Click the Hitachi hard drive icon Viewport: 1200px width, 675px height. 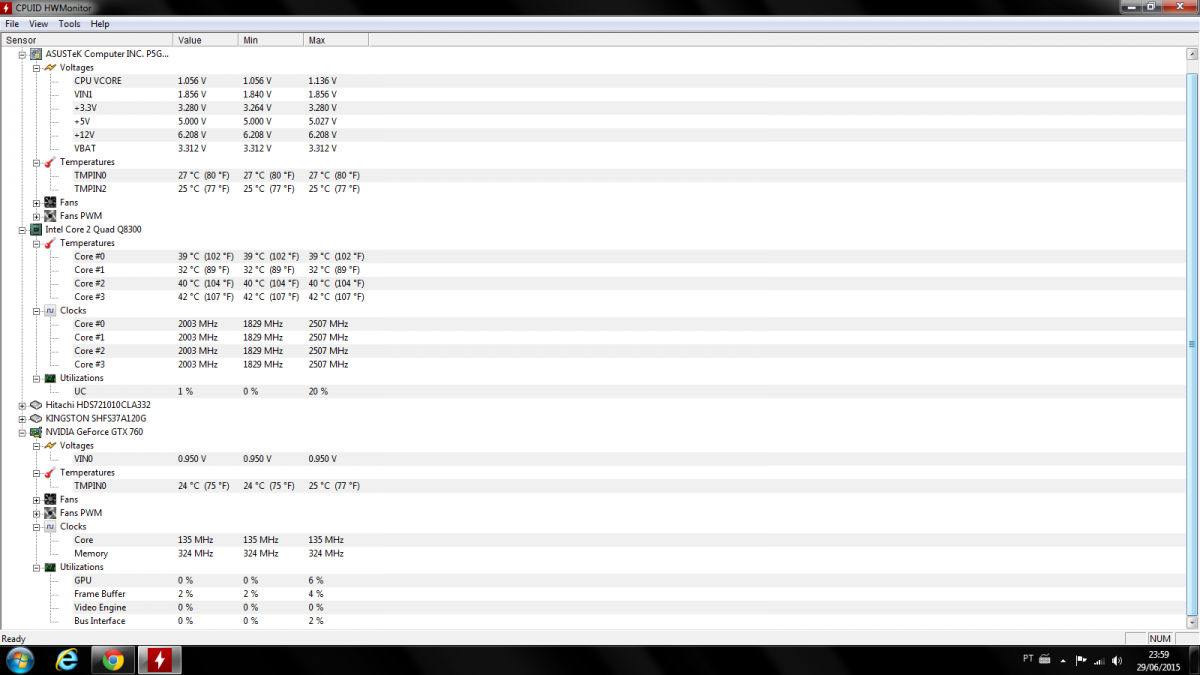click(x=36, y=405)
